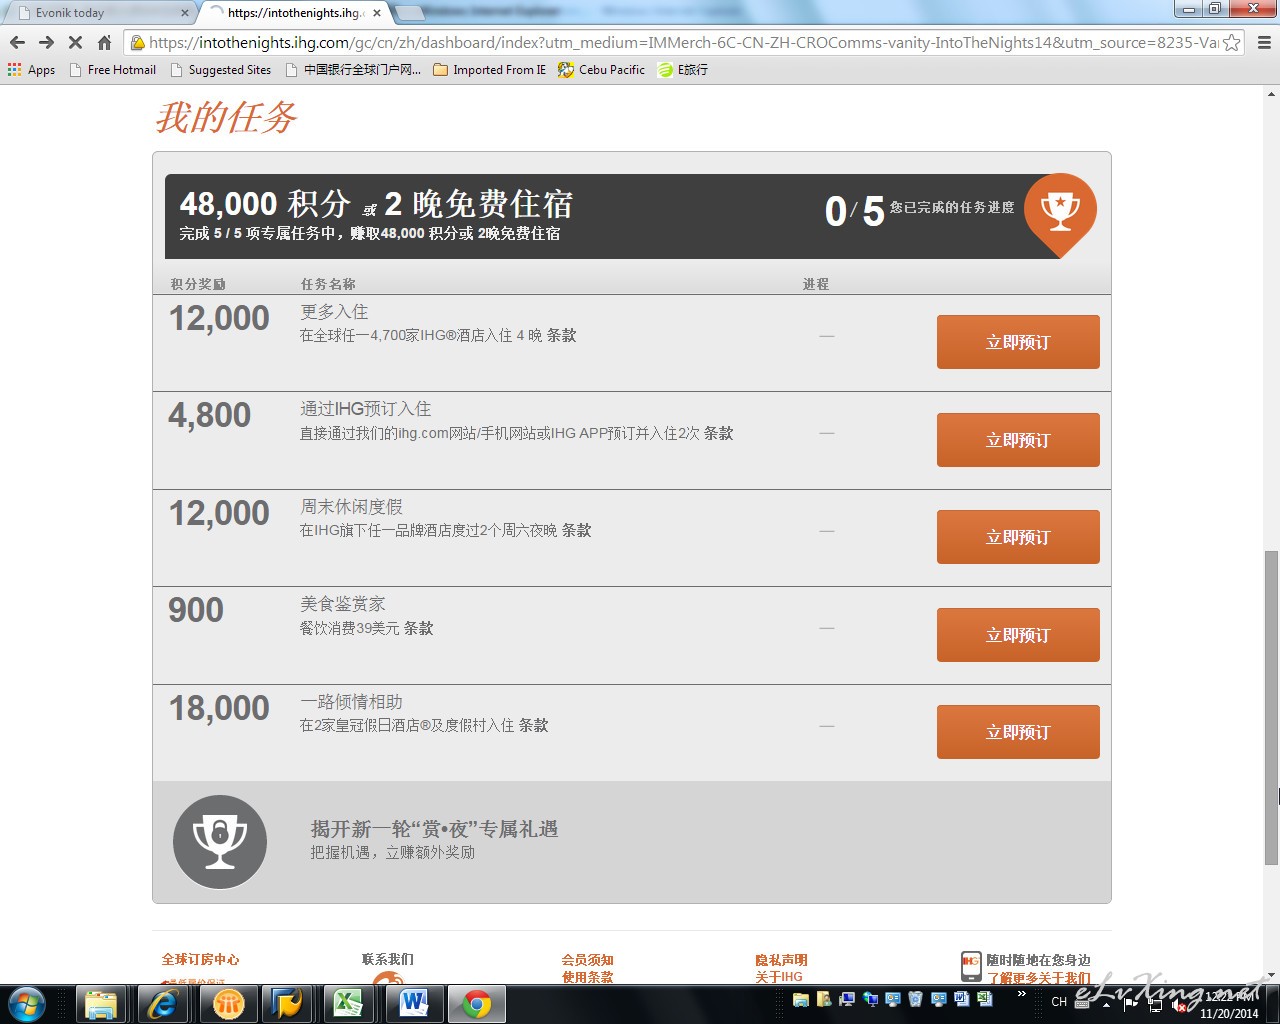
Task: Click the 18,000 points value
Action: (219, 708)
